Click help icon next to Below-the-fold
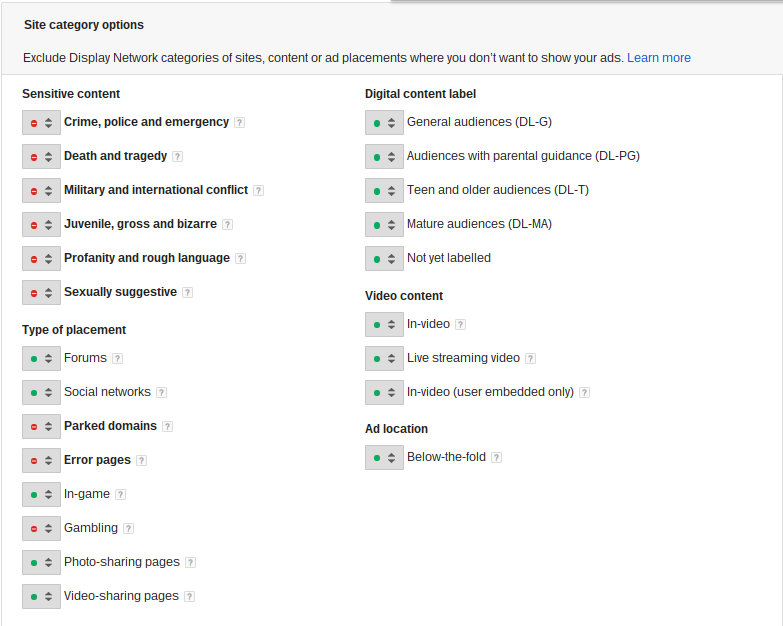 [496, 457]
